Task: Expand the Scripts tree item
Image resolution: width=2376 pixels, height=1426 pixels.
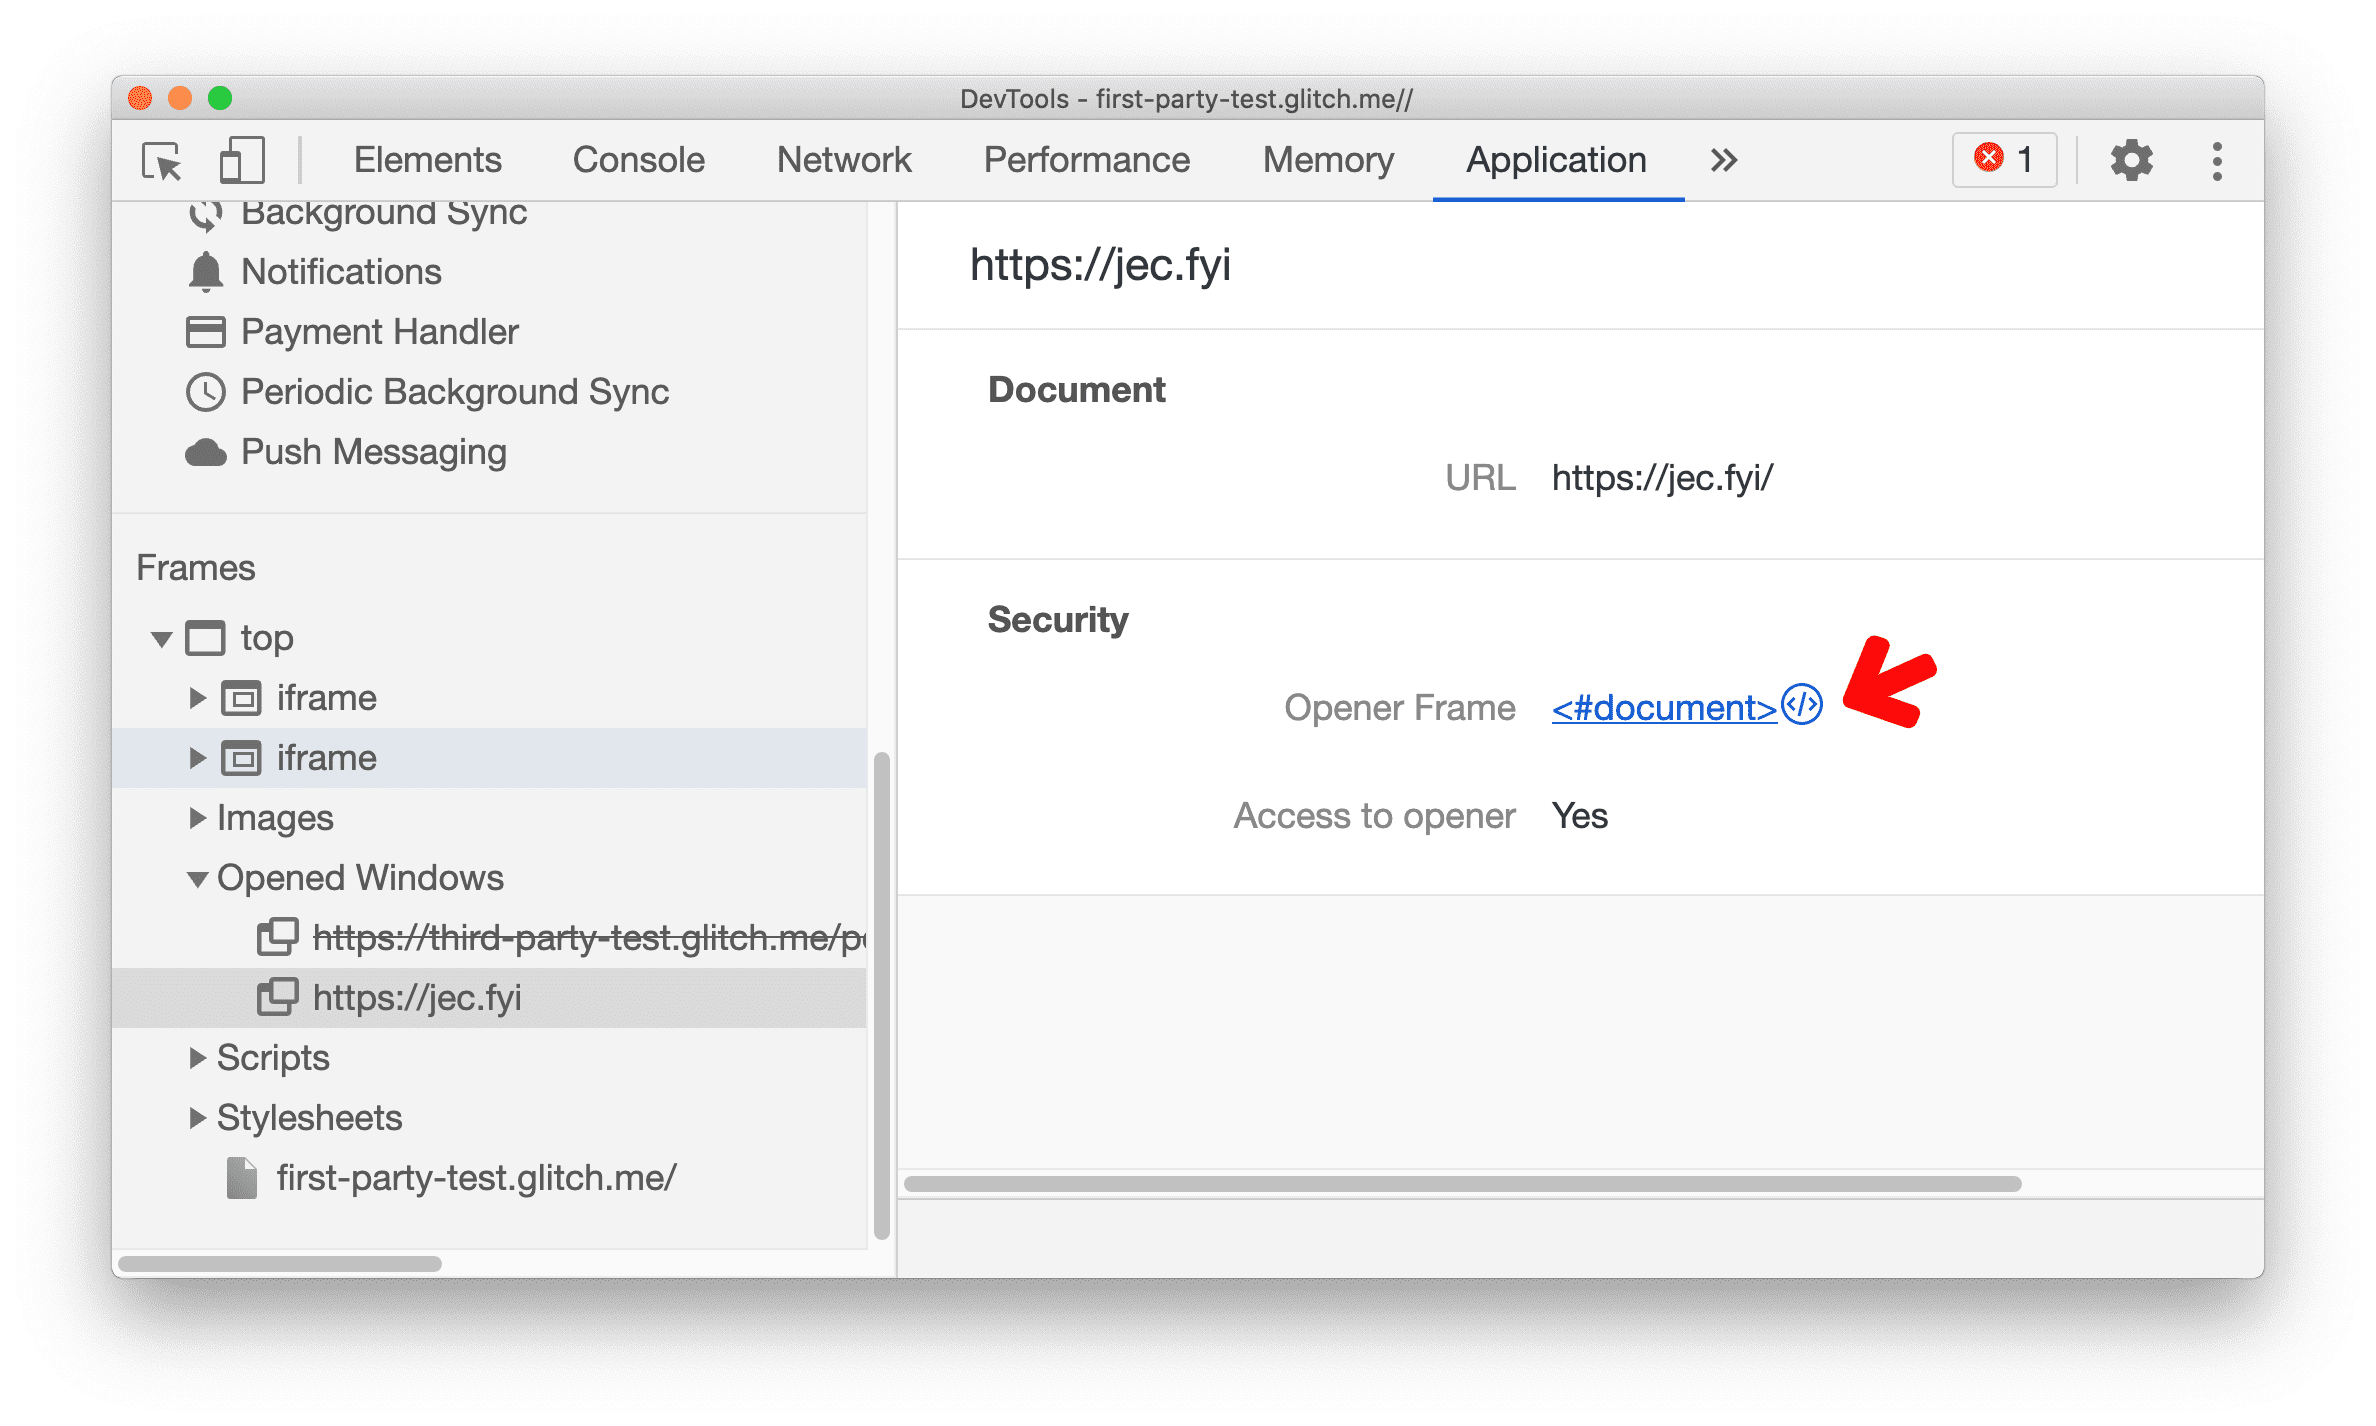Action: tap(202, 1054)
